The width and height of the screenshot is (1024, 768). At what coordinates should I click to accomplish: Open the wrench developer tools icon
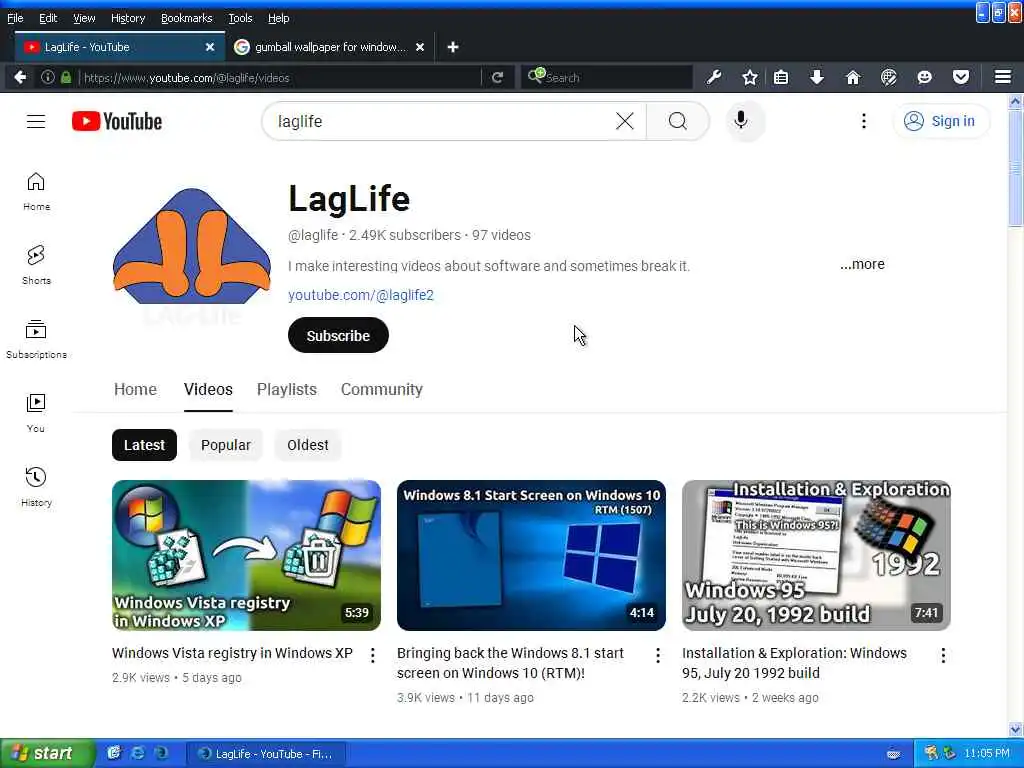tap(714, 78)
